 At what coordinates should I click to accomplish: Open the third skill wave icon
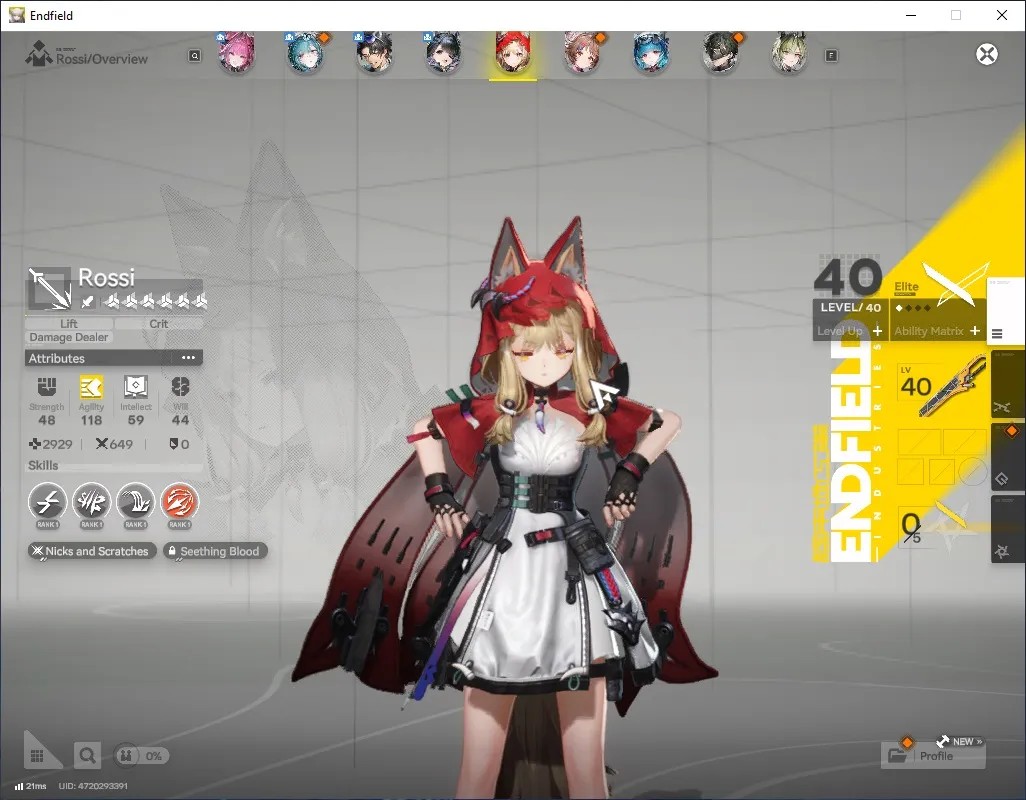tap(135, 502)
